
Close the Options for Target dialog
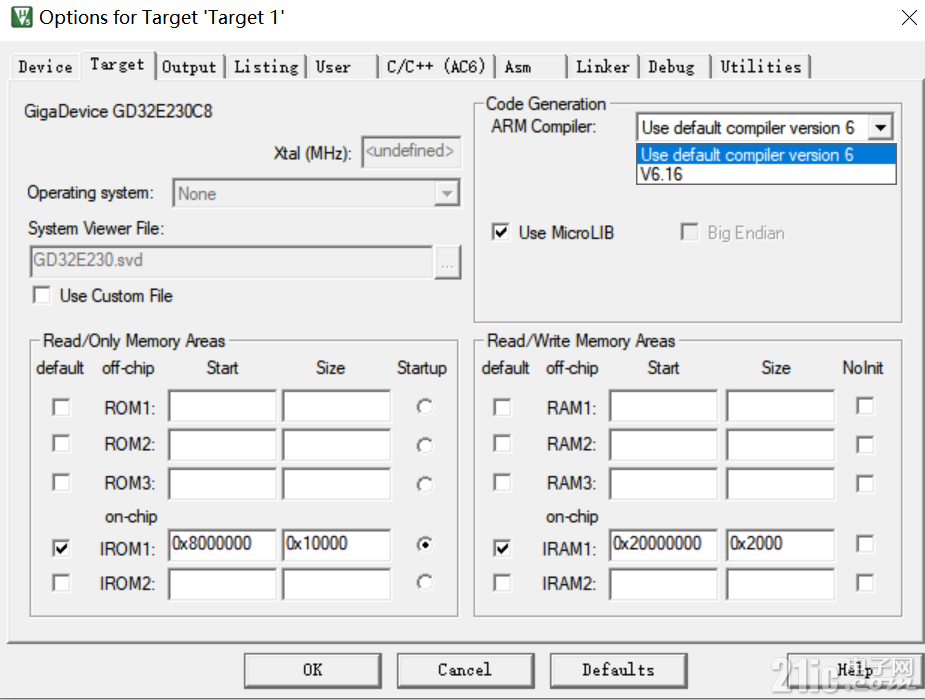coord(909,18)
